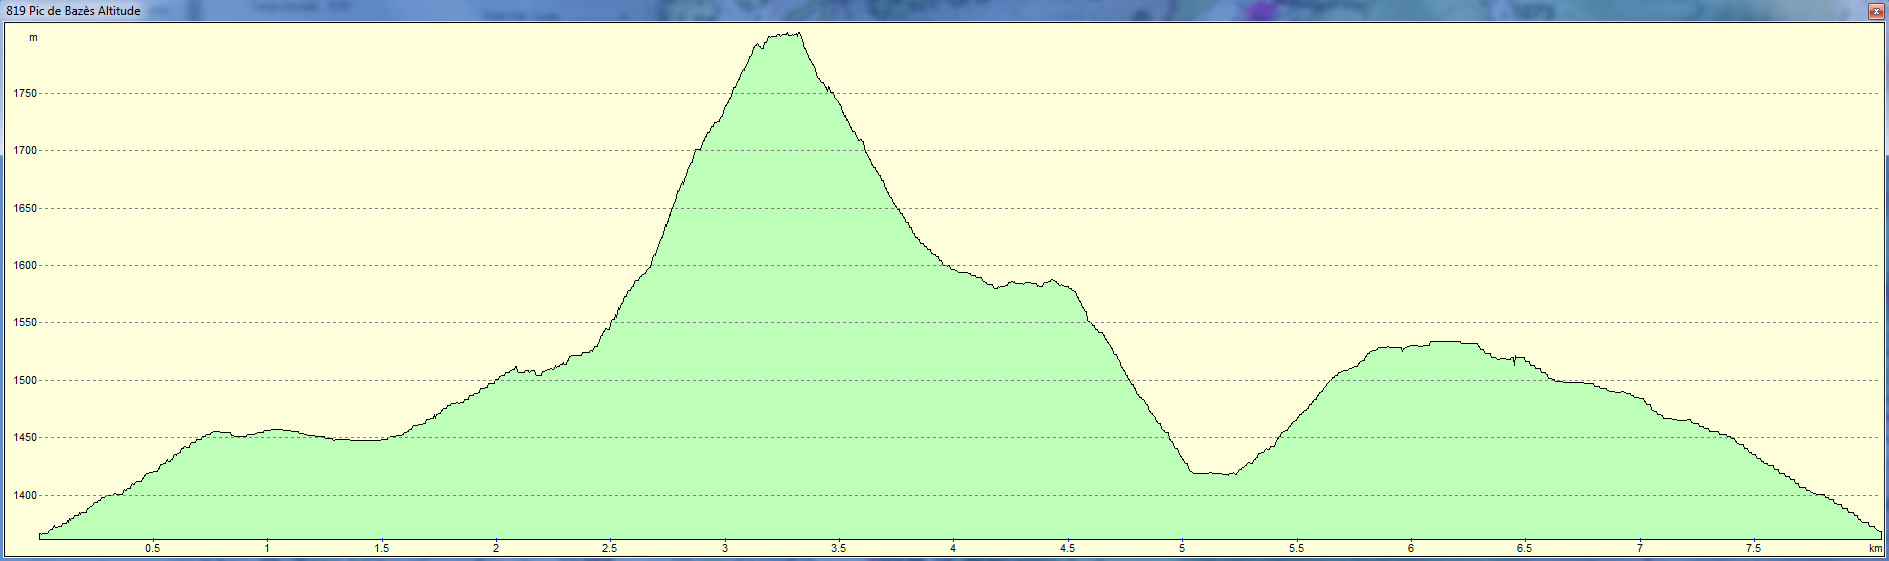Select the 1700 altitude axis label

pyautogui.click(x=25, y=151)
